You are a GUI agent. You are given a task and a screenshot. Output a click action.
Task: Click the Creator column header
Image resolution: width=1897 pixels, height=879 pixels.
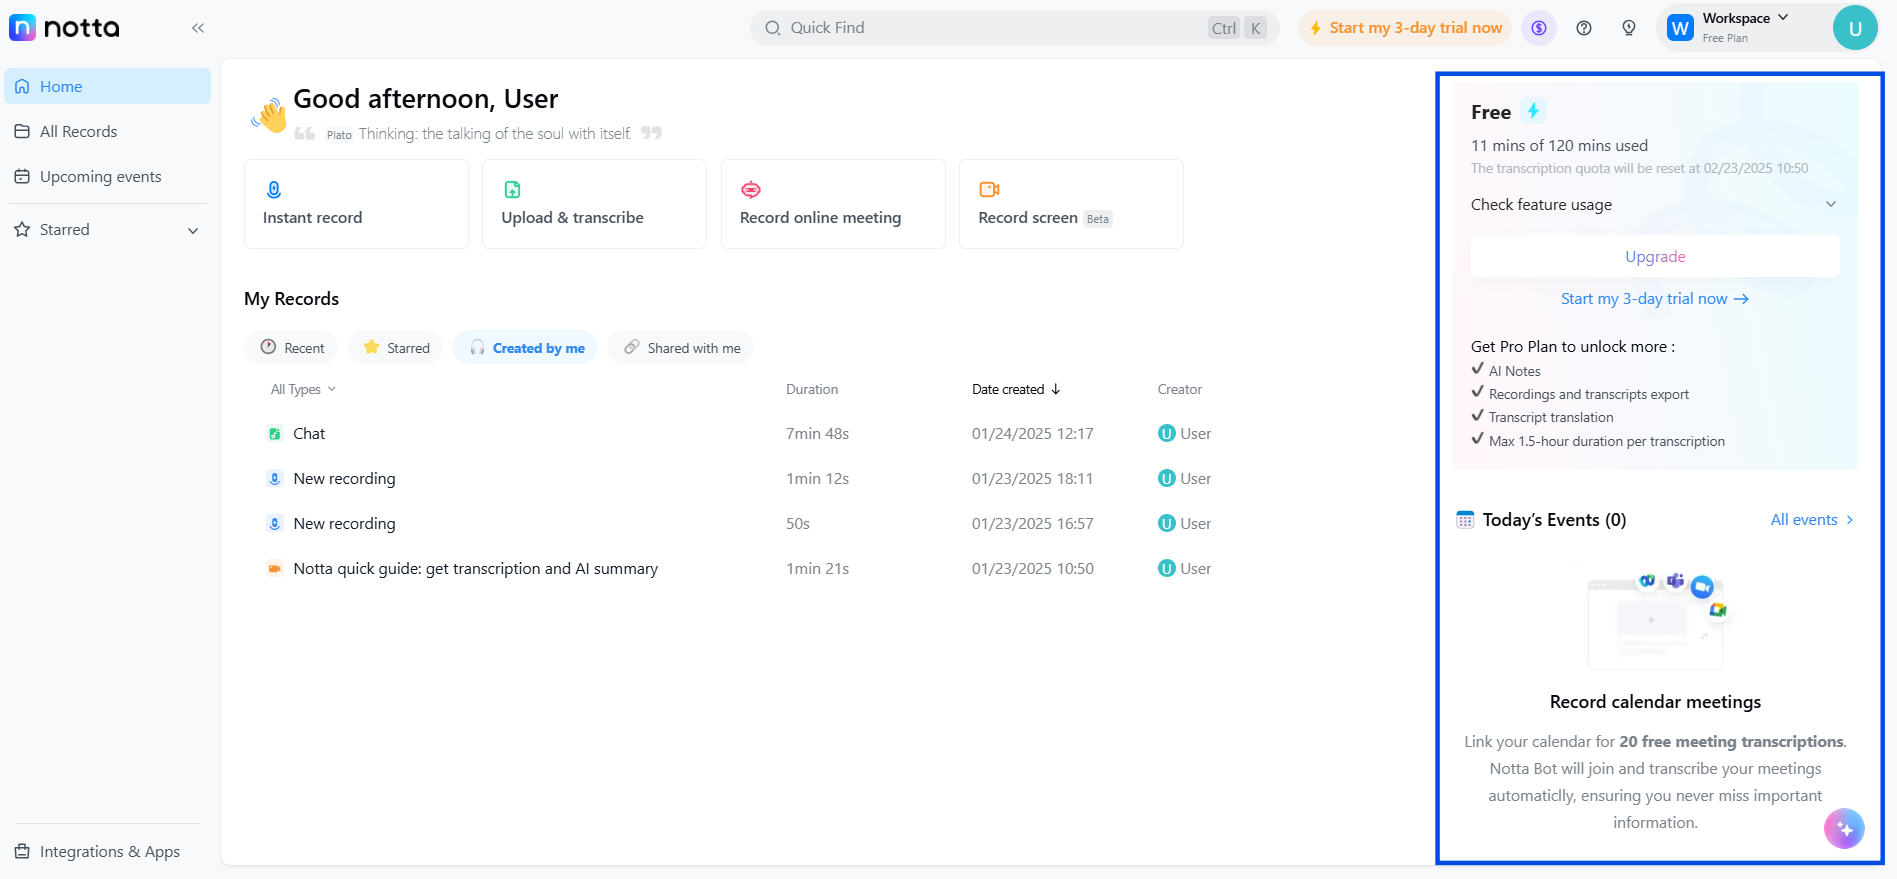(1180, 389)
